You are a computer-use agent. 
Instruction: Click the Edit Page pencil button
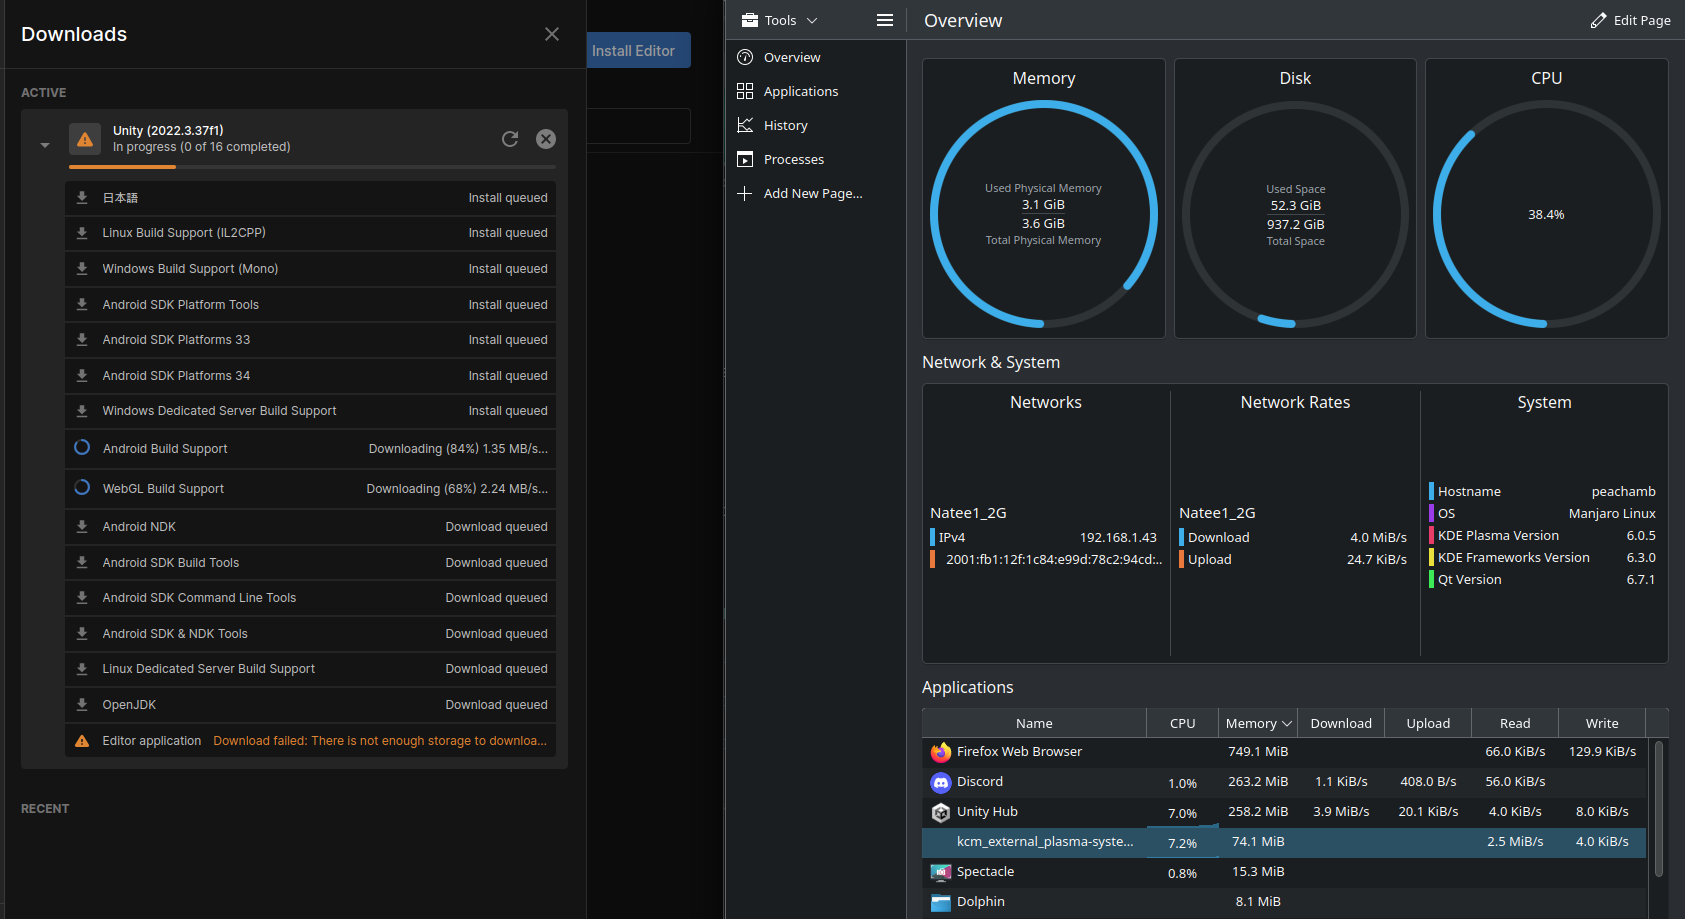[1630, 20]
